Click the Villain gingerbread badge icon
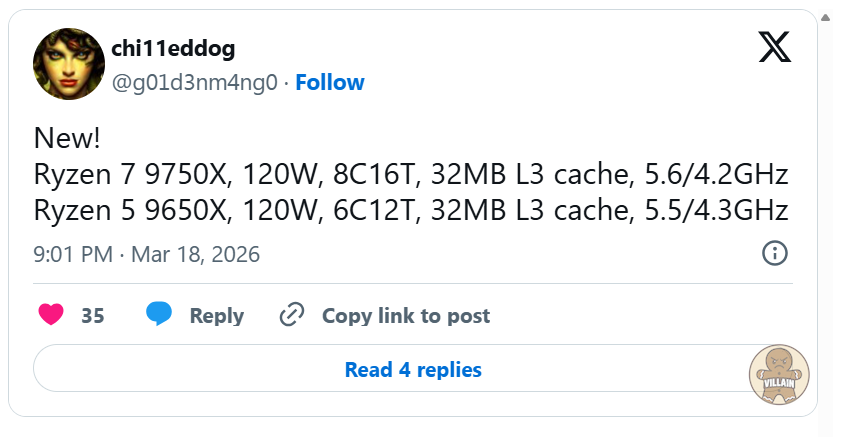Image resolution: width=841 pixels, height=437 pixels. (779, 375)
